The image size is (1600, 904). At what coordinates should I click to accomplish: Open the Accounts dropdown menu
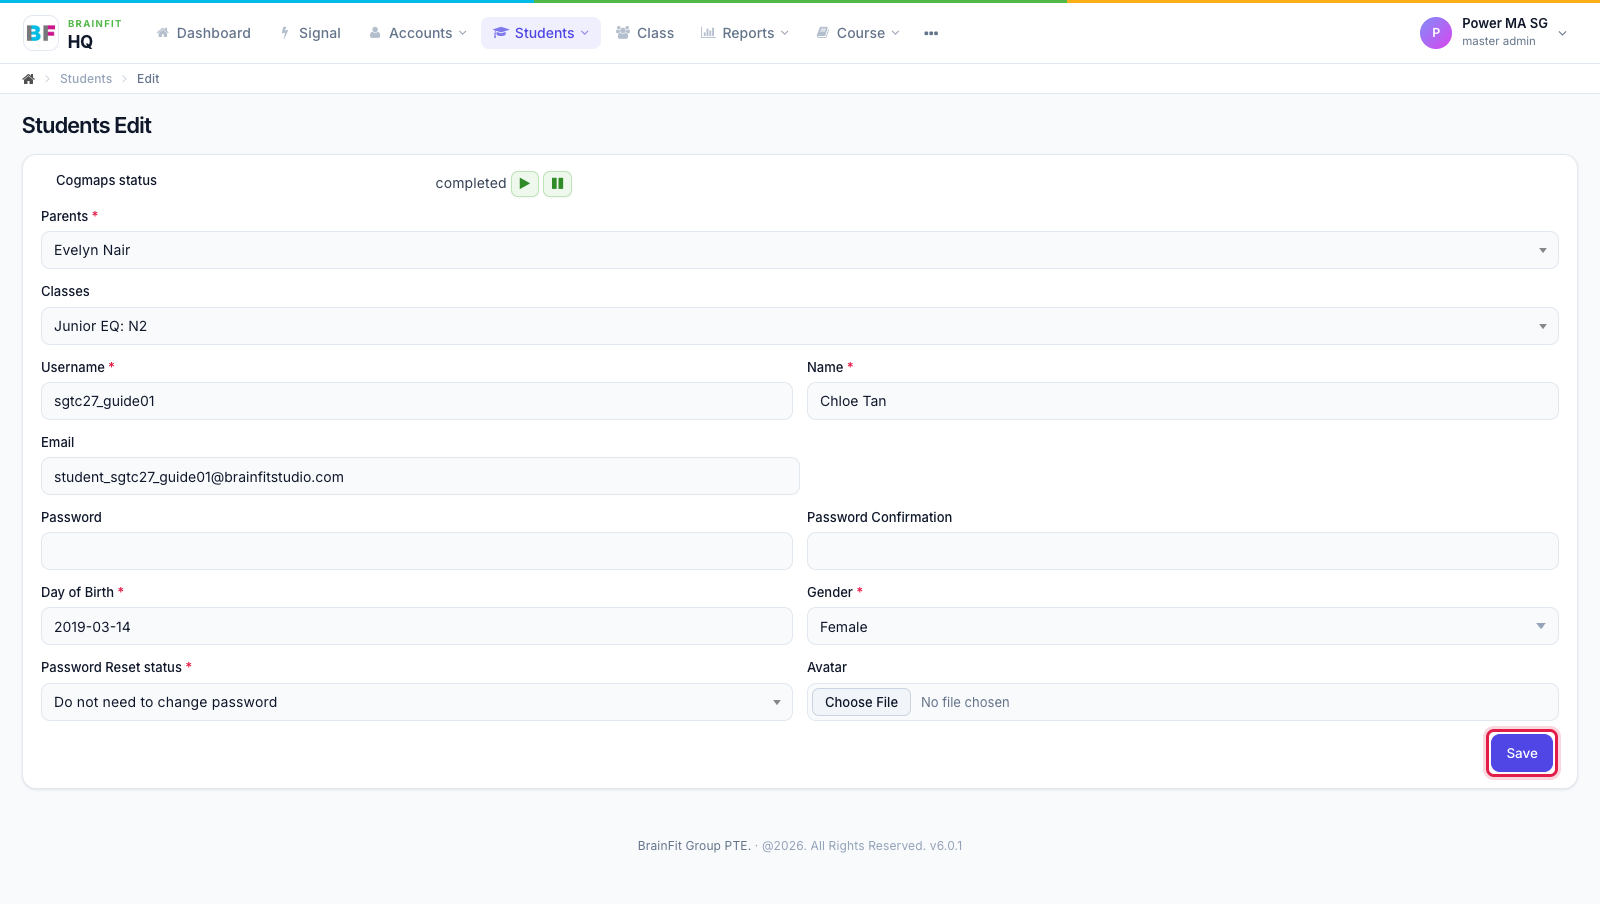418,33
